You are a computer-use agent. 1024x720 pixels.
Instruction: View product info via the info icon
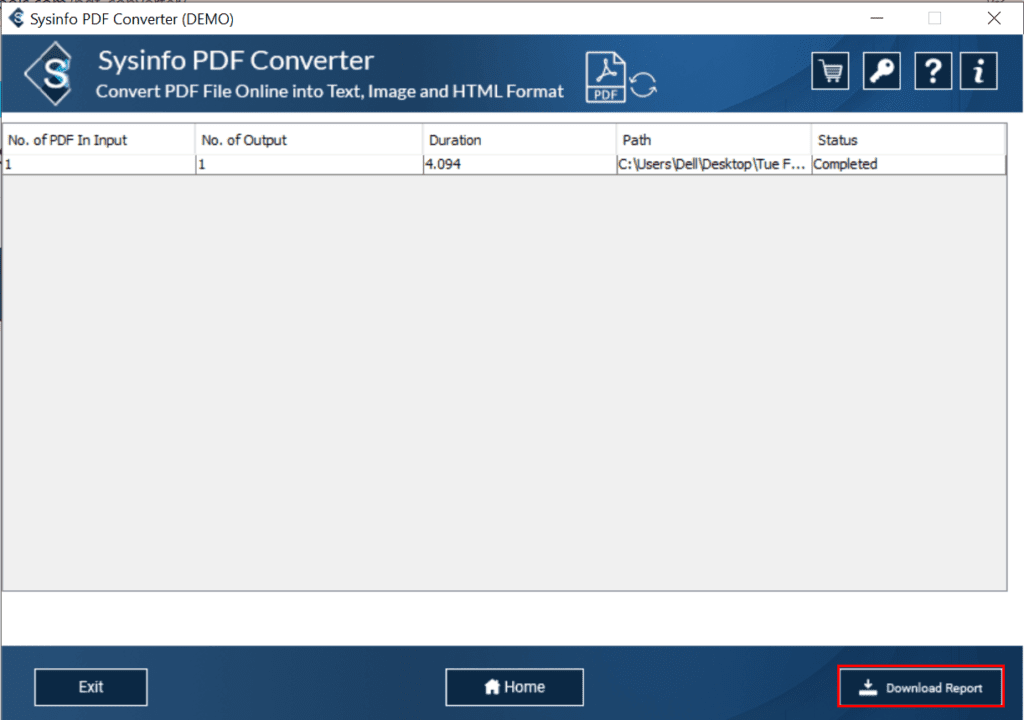pos(978,70)
